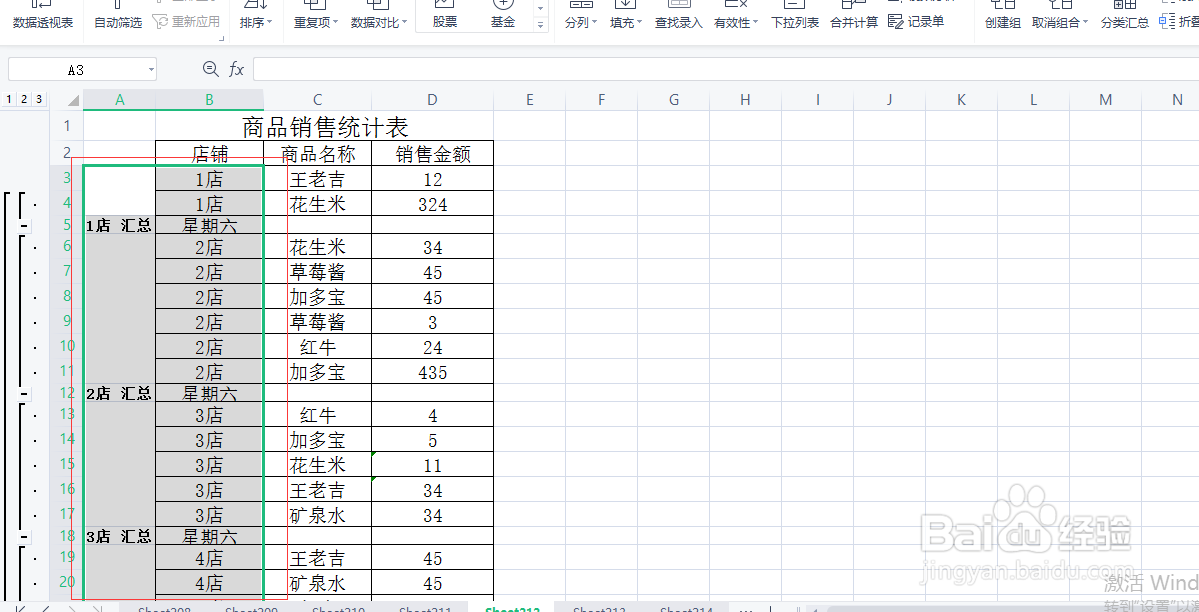Click 王老吉 in row 3
Image resolution: width=1199 pixels, height=612 pixels.
coord(317,179)
